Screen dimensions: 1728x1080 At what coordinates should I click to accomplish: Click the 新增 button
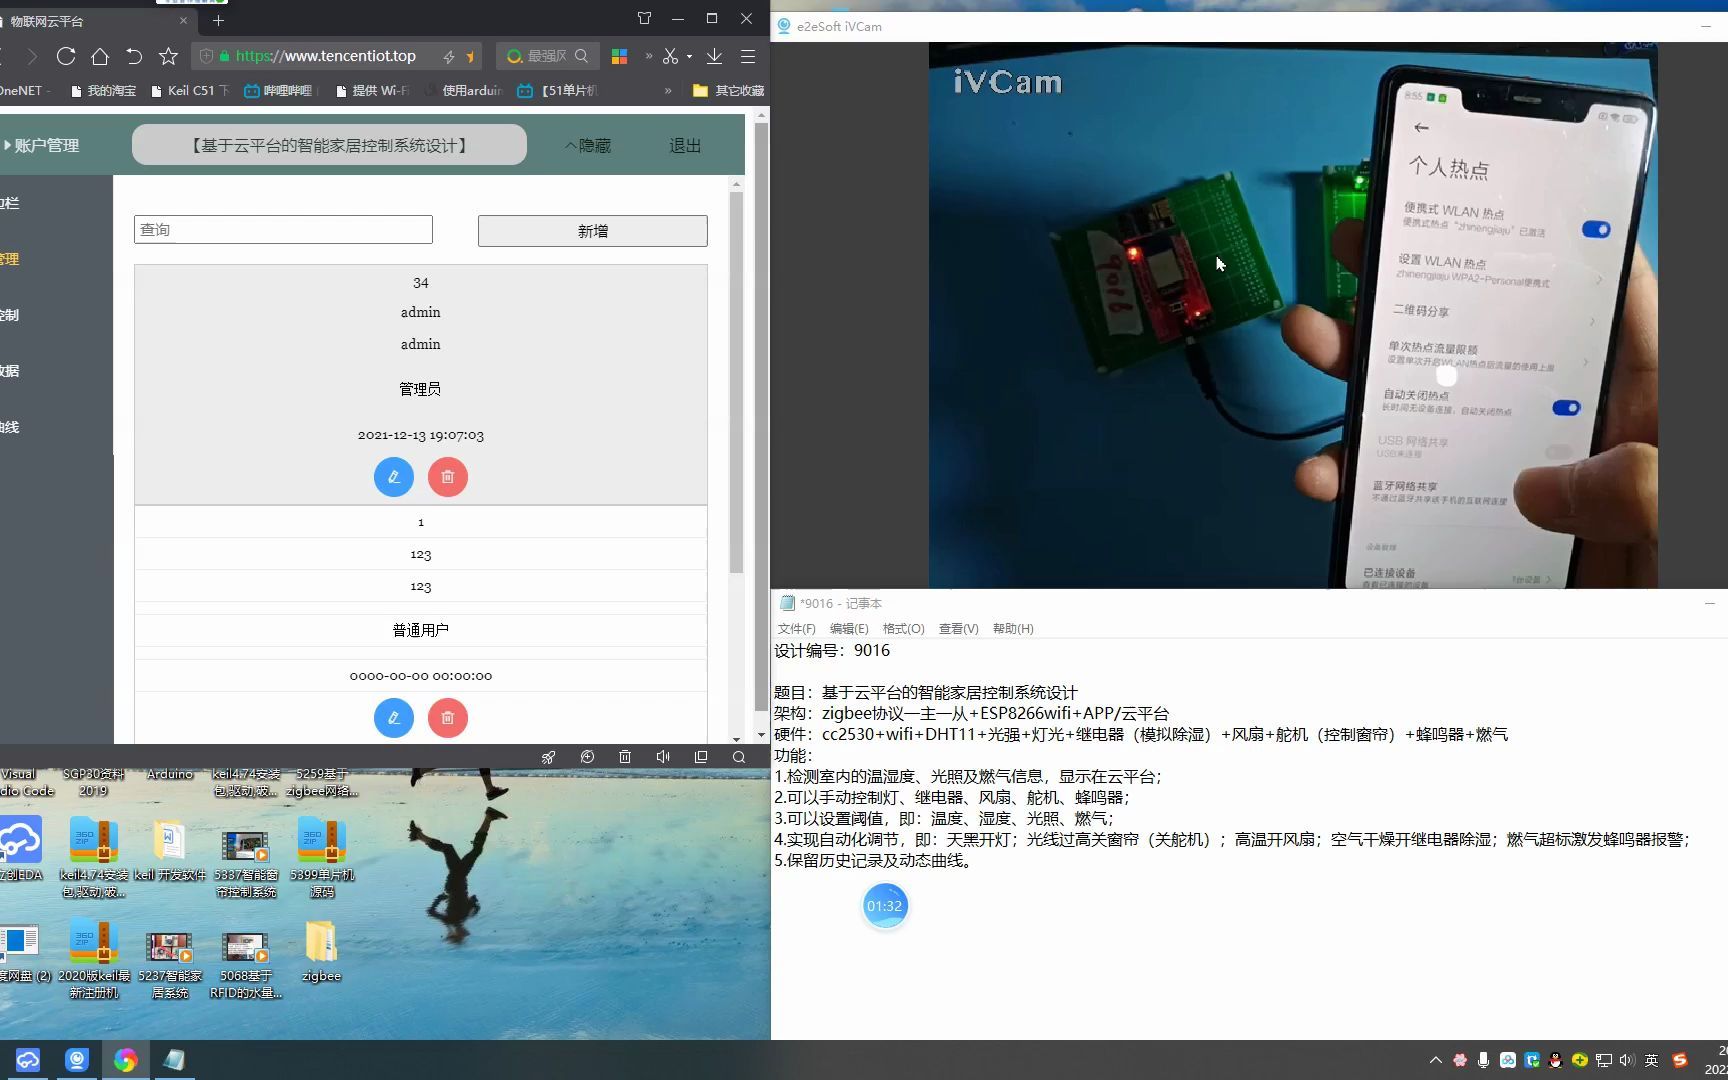[x=593, y=231]
